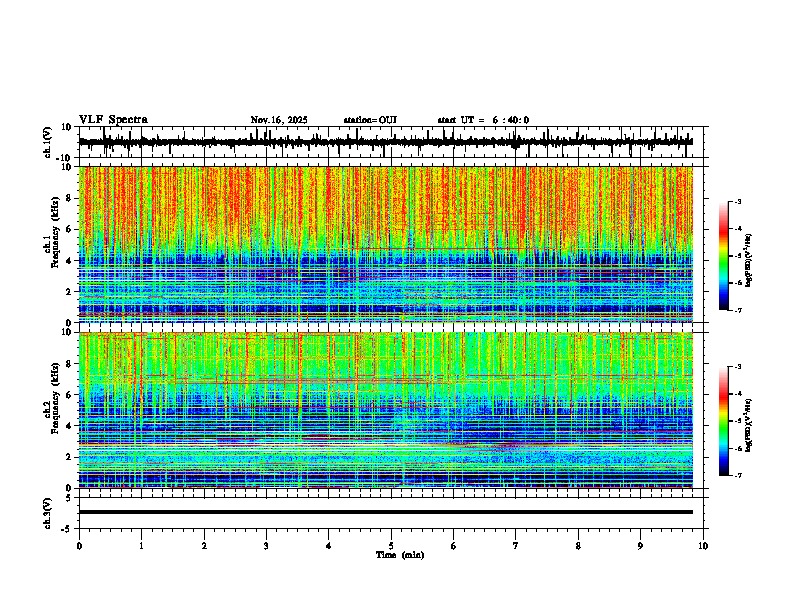Click the time axis tick label "8"
The height and width of the screenshot is (612, 792).
point(578,546)
